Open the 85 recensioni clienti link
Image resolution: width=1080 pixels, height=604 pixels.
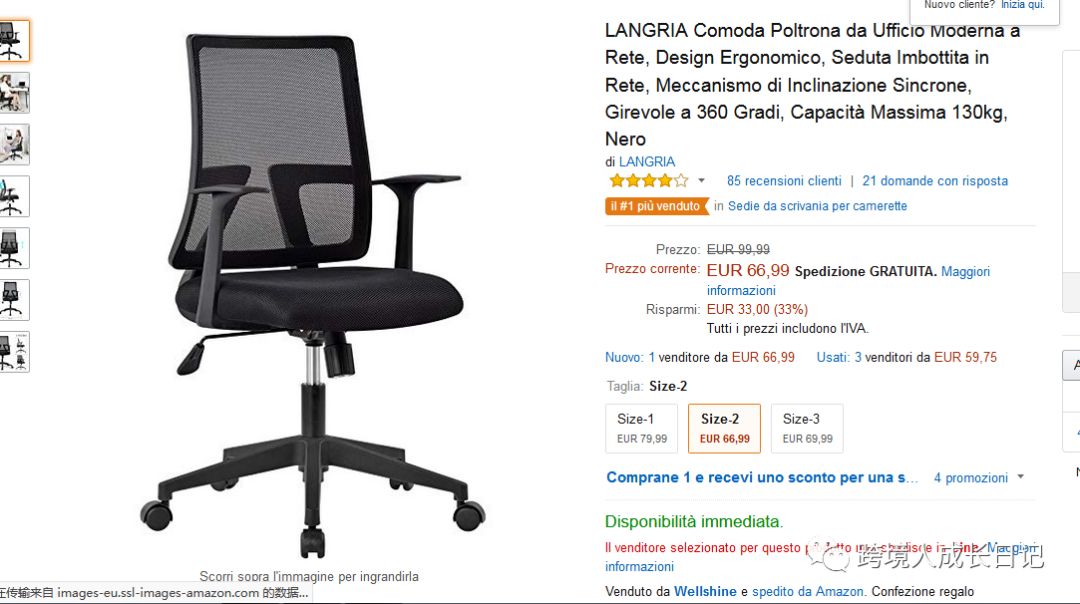coord(784,180)
